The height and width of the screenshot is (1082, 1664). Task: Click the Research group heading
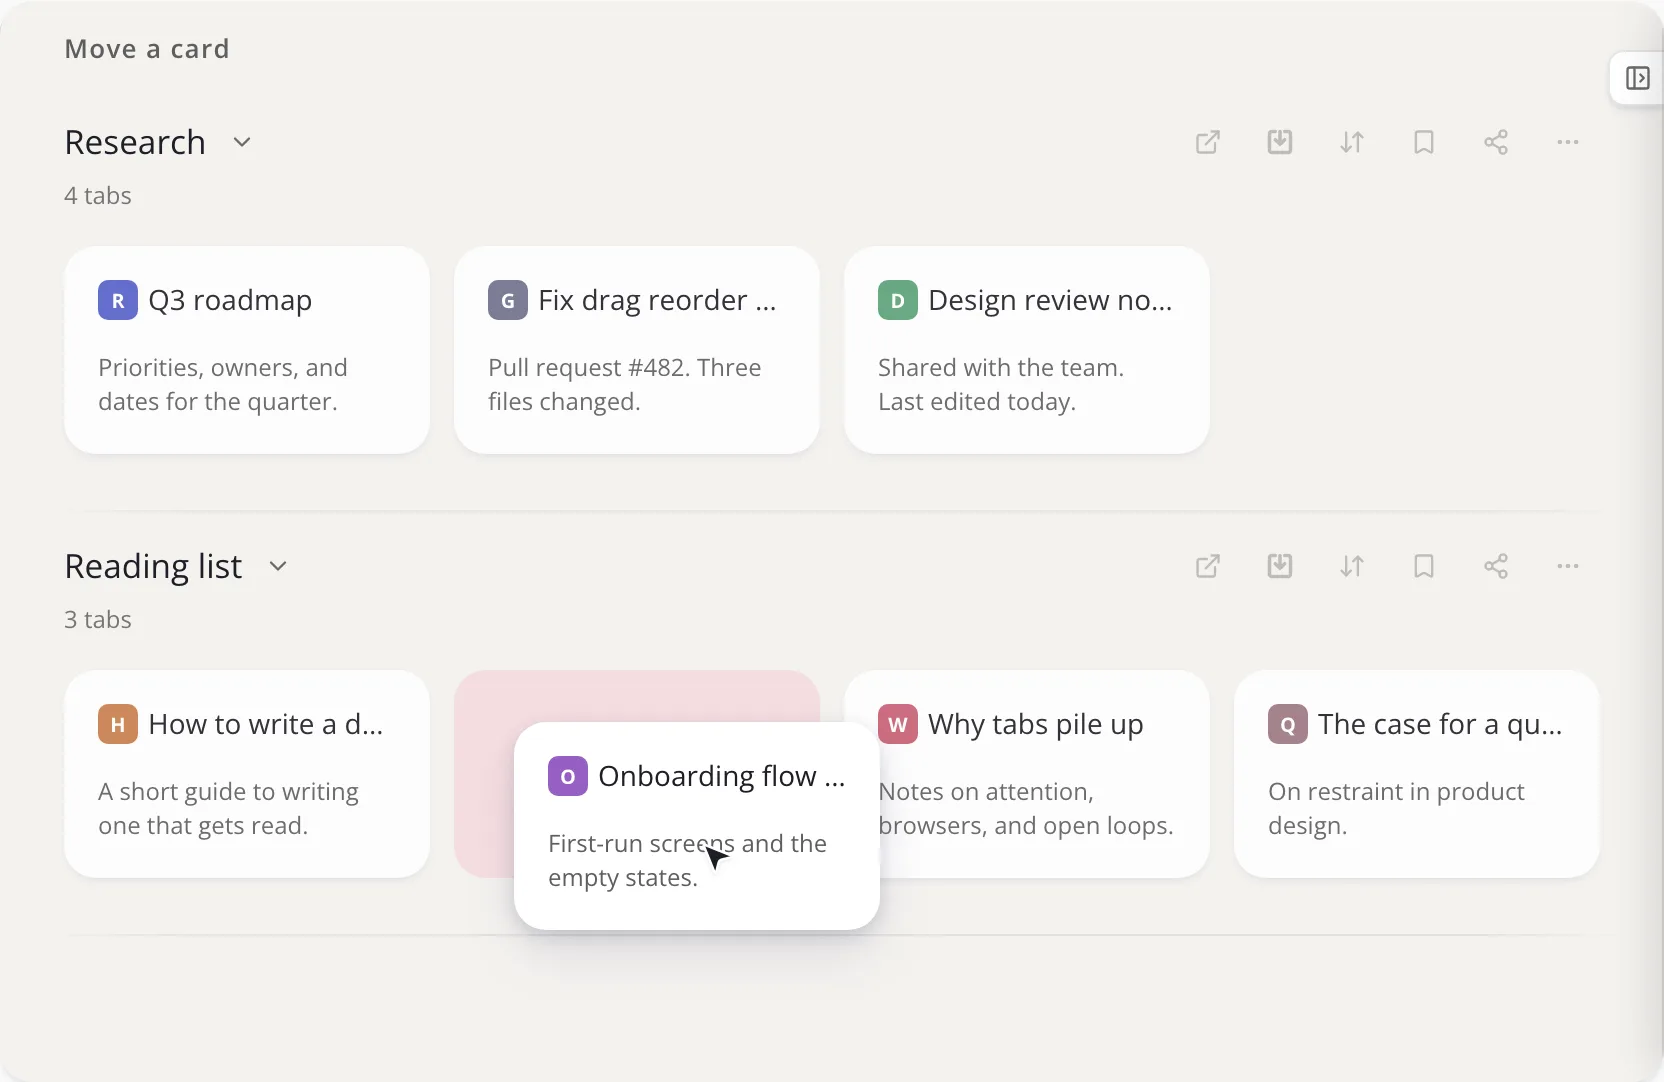pos(135,142)
